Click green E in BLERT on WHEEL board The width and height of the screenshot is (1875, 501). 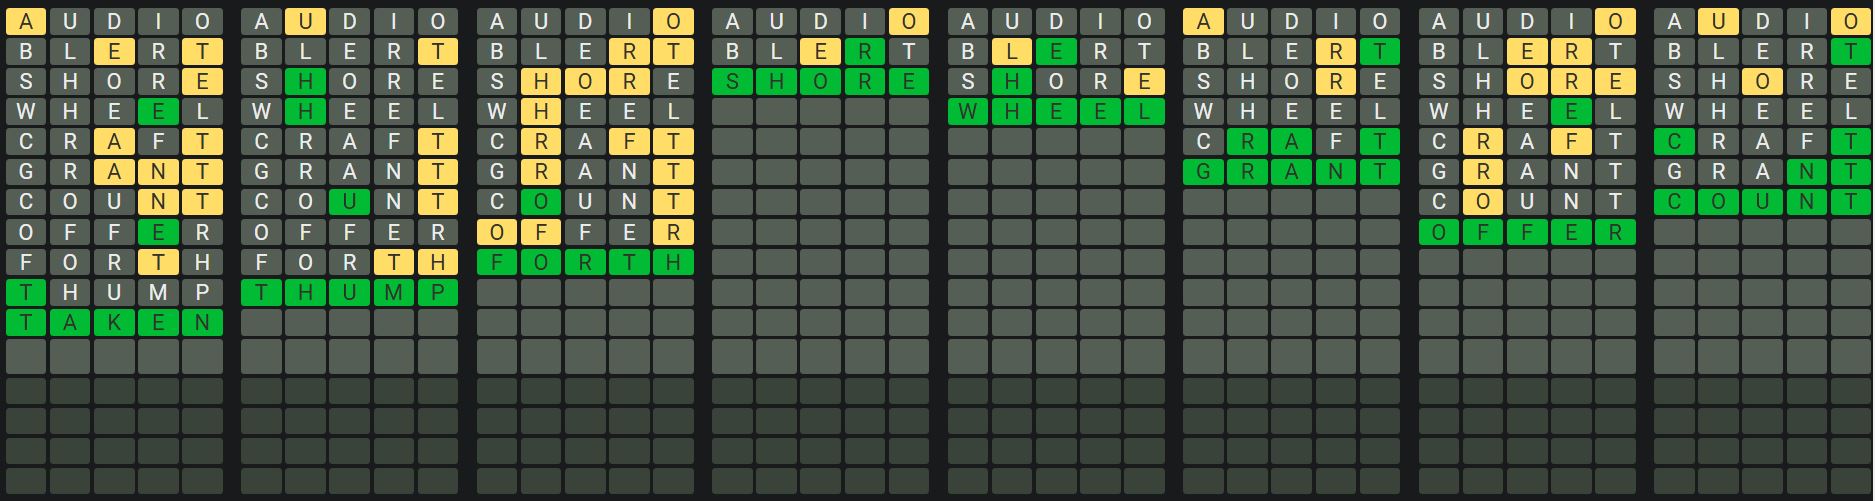(1056, 52)
